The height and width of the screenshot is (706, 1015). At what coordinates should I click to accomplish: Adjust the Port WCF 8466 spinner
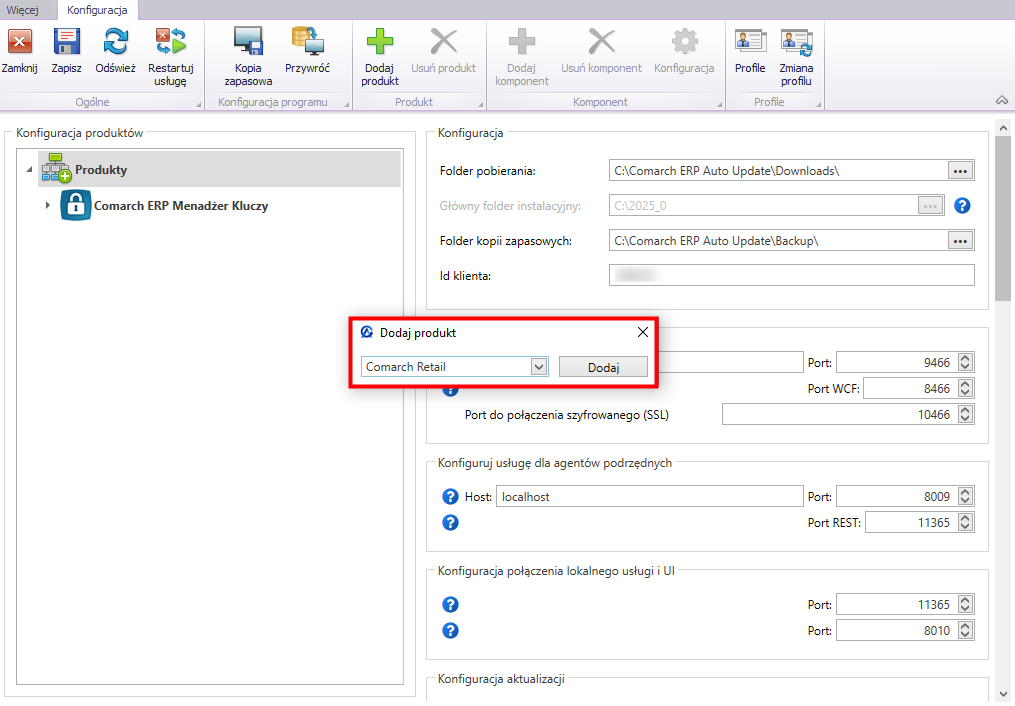[965, 388]
